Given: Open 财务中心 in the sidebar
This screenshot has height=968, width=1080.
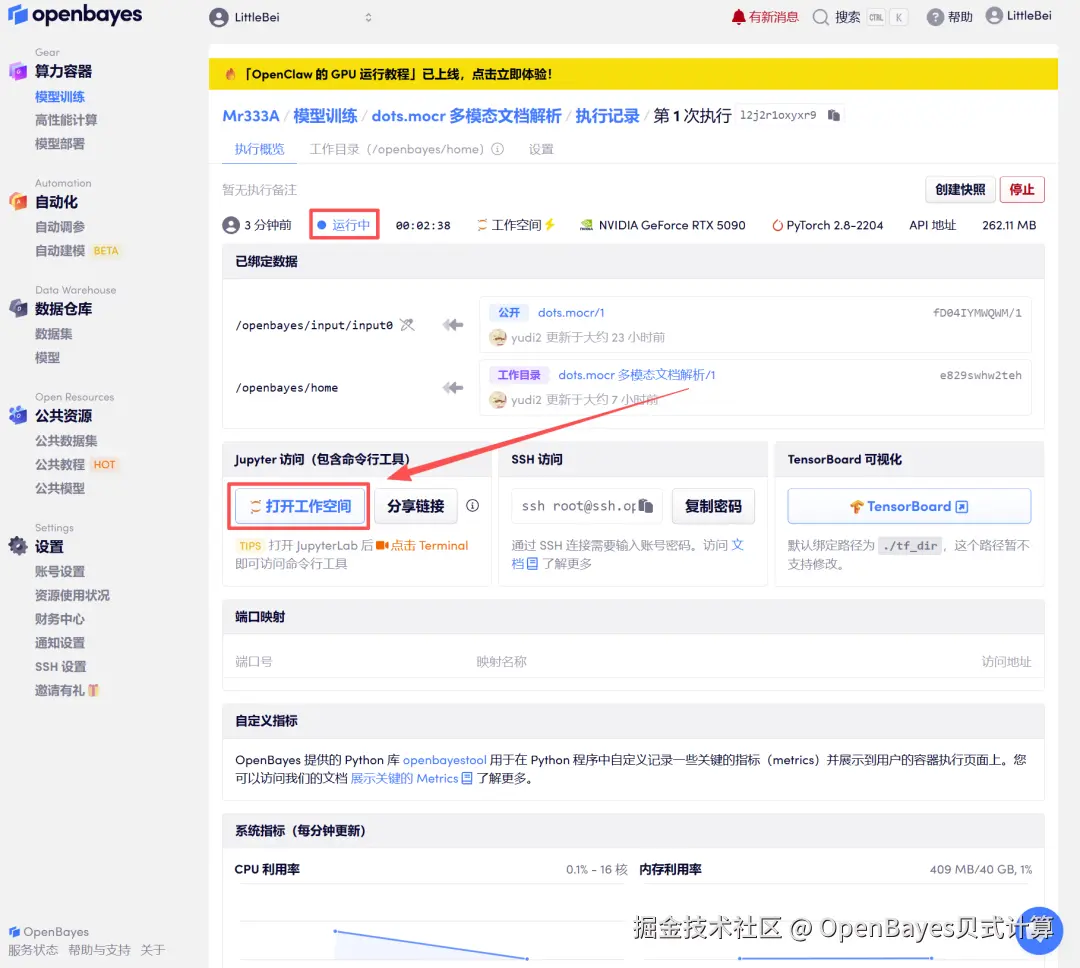Looking at the screenshot, I should coord(60,619).
